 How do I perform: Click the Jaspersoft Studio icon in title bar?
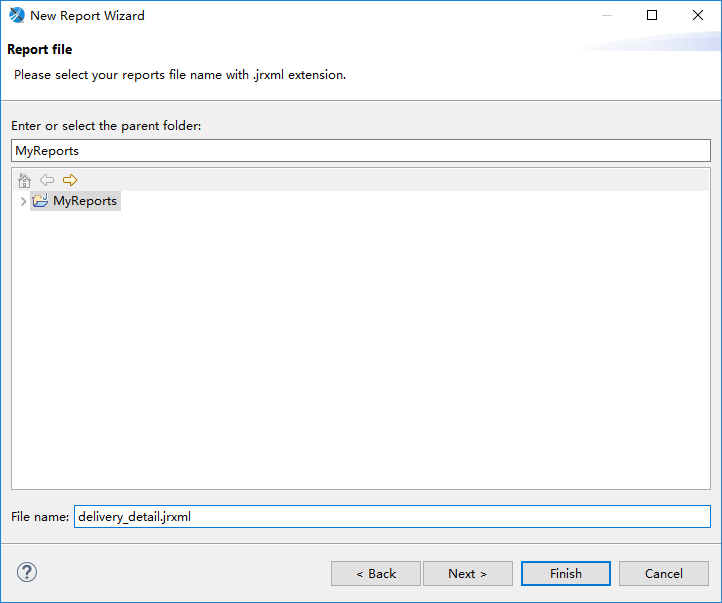(x=17, y=15)
